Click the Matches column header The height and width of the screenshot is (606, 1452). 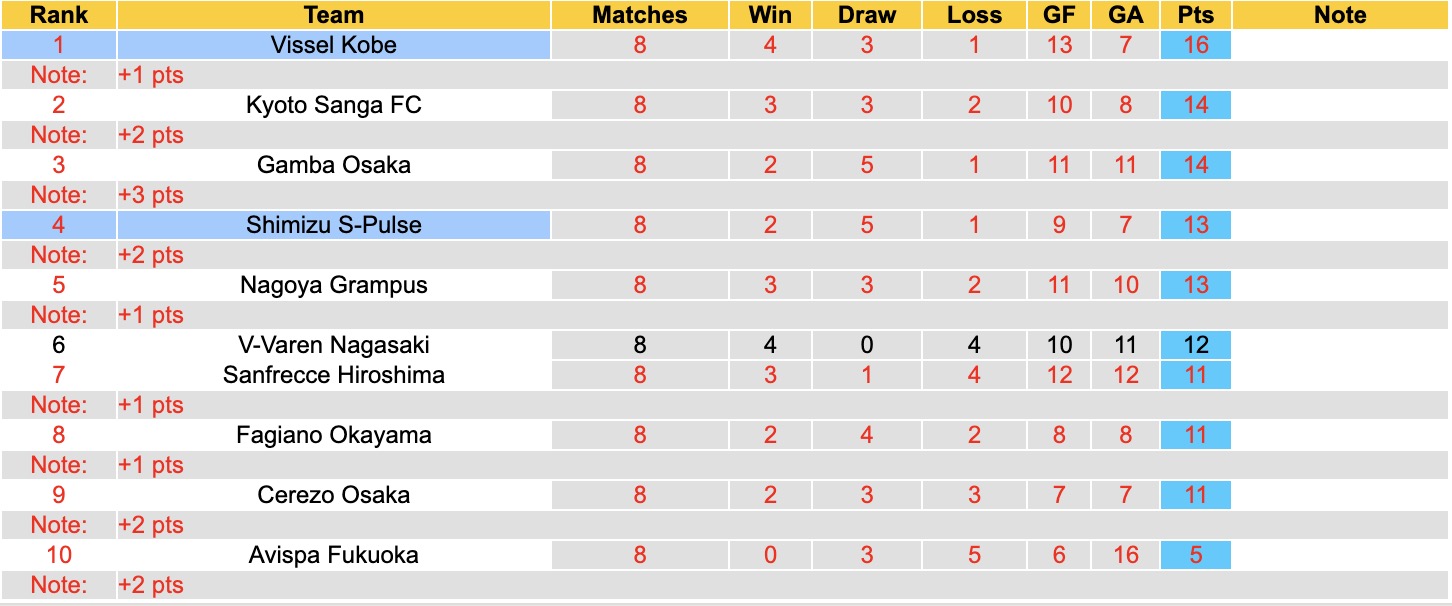click(640, 15)
